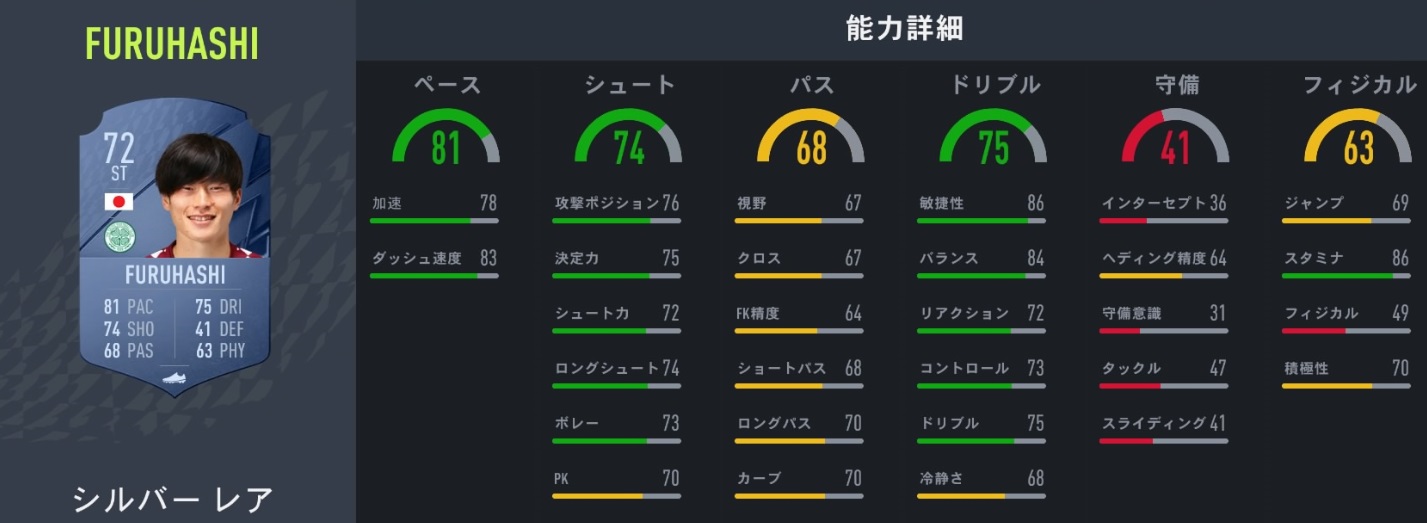Screen dimensions: 1427x523
Task: Click the ペース gauge showing 81
Action: 445,140
